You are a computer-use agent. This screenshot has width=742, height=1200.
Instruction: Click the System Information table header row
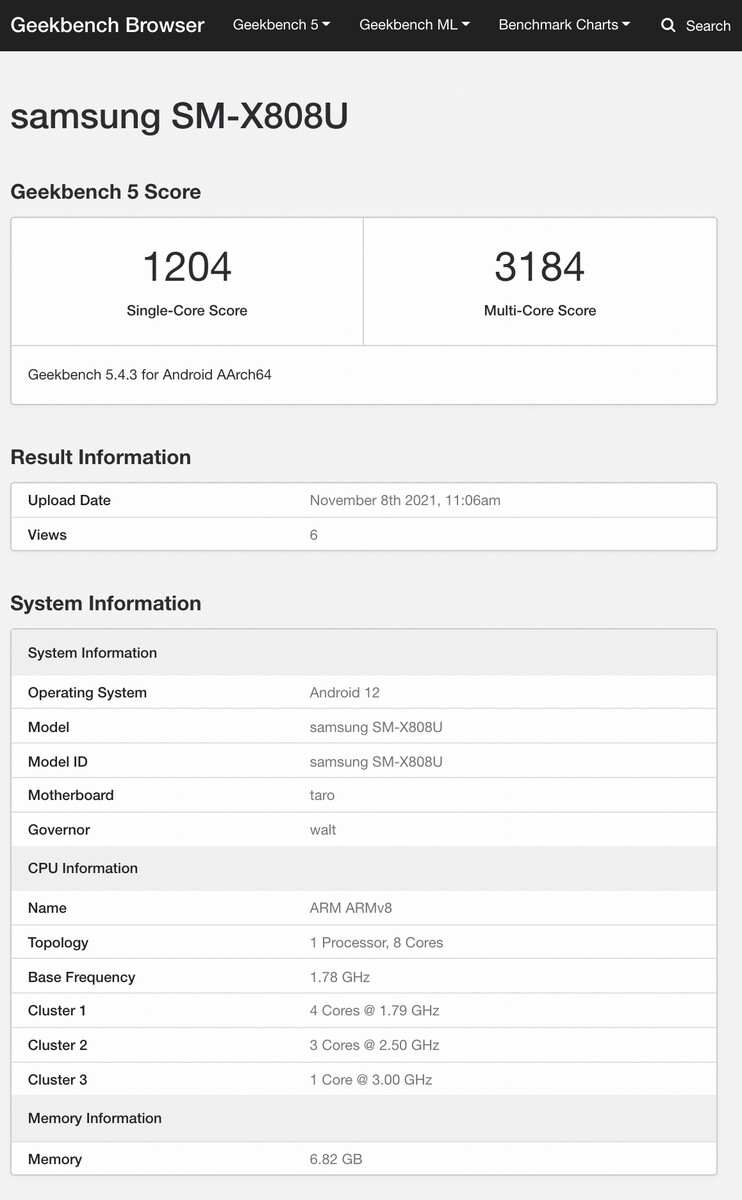[x=364, y=653]
